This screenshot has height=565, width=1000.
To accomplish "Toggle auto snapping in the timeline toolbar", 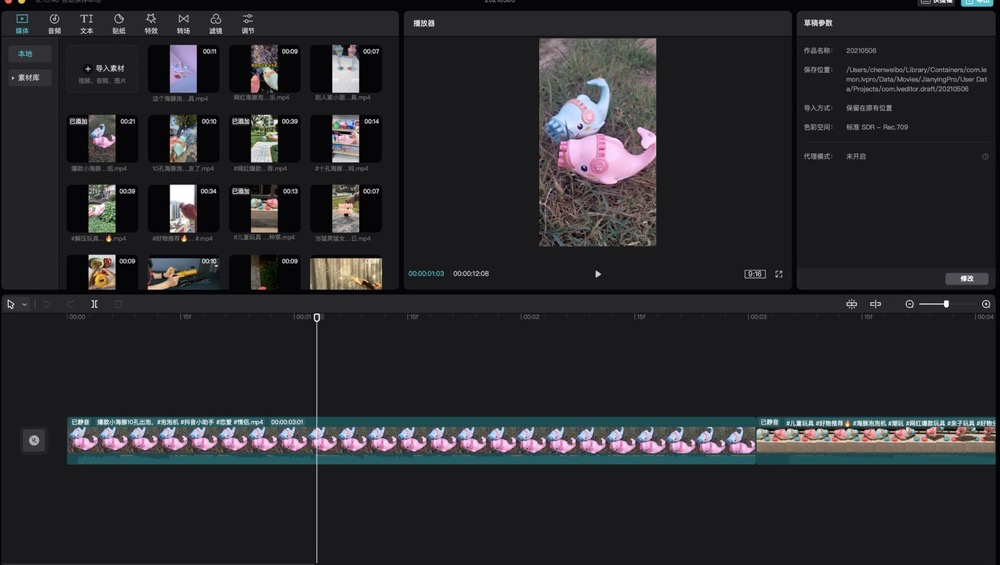I will coord(851,304).
